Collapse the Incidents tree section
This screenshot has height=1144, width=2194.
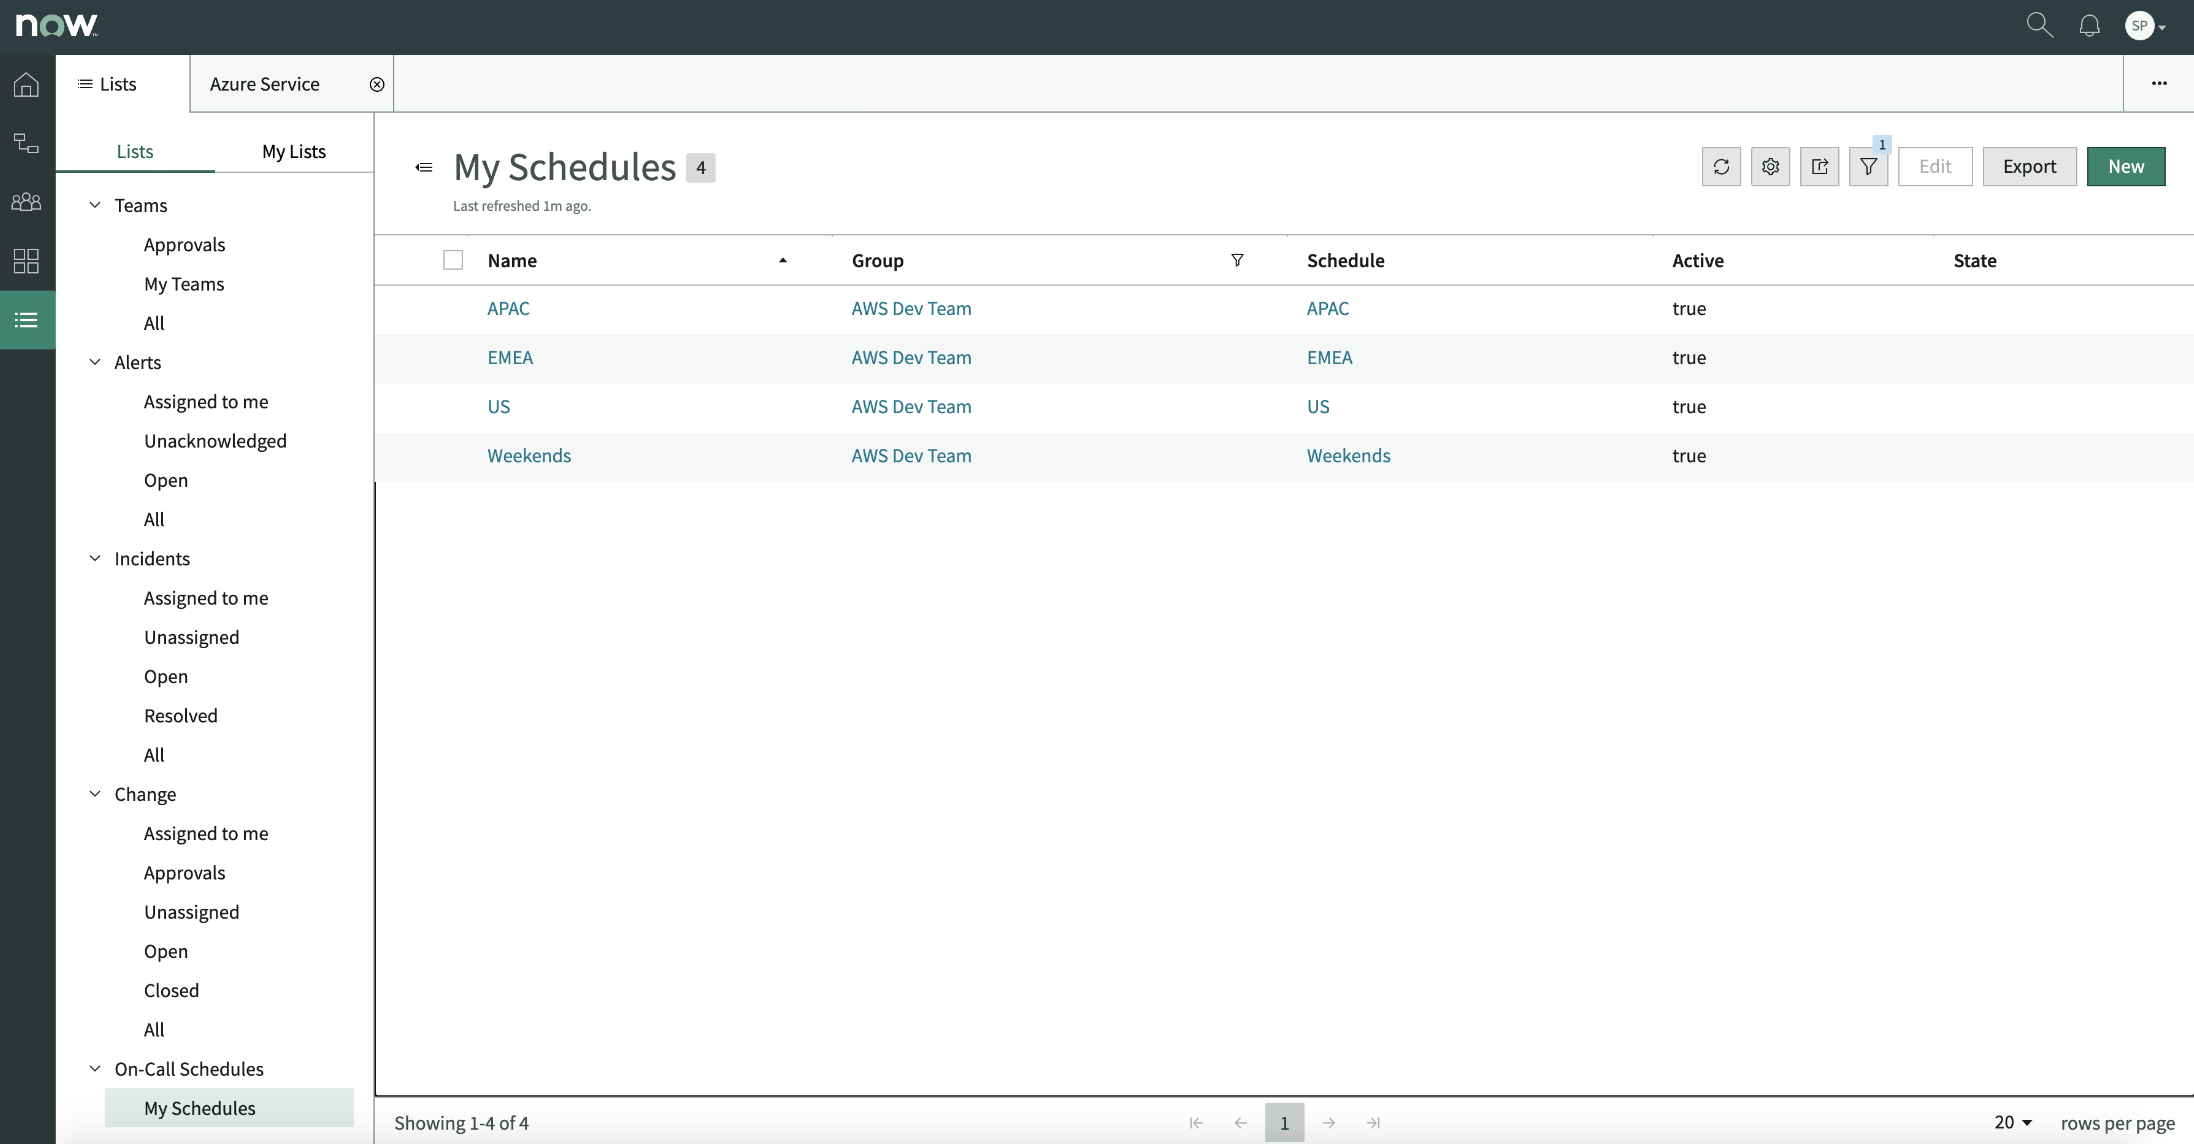pos(95,558)
